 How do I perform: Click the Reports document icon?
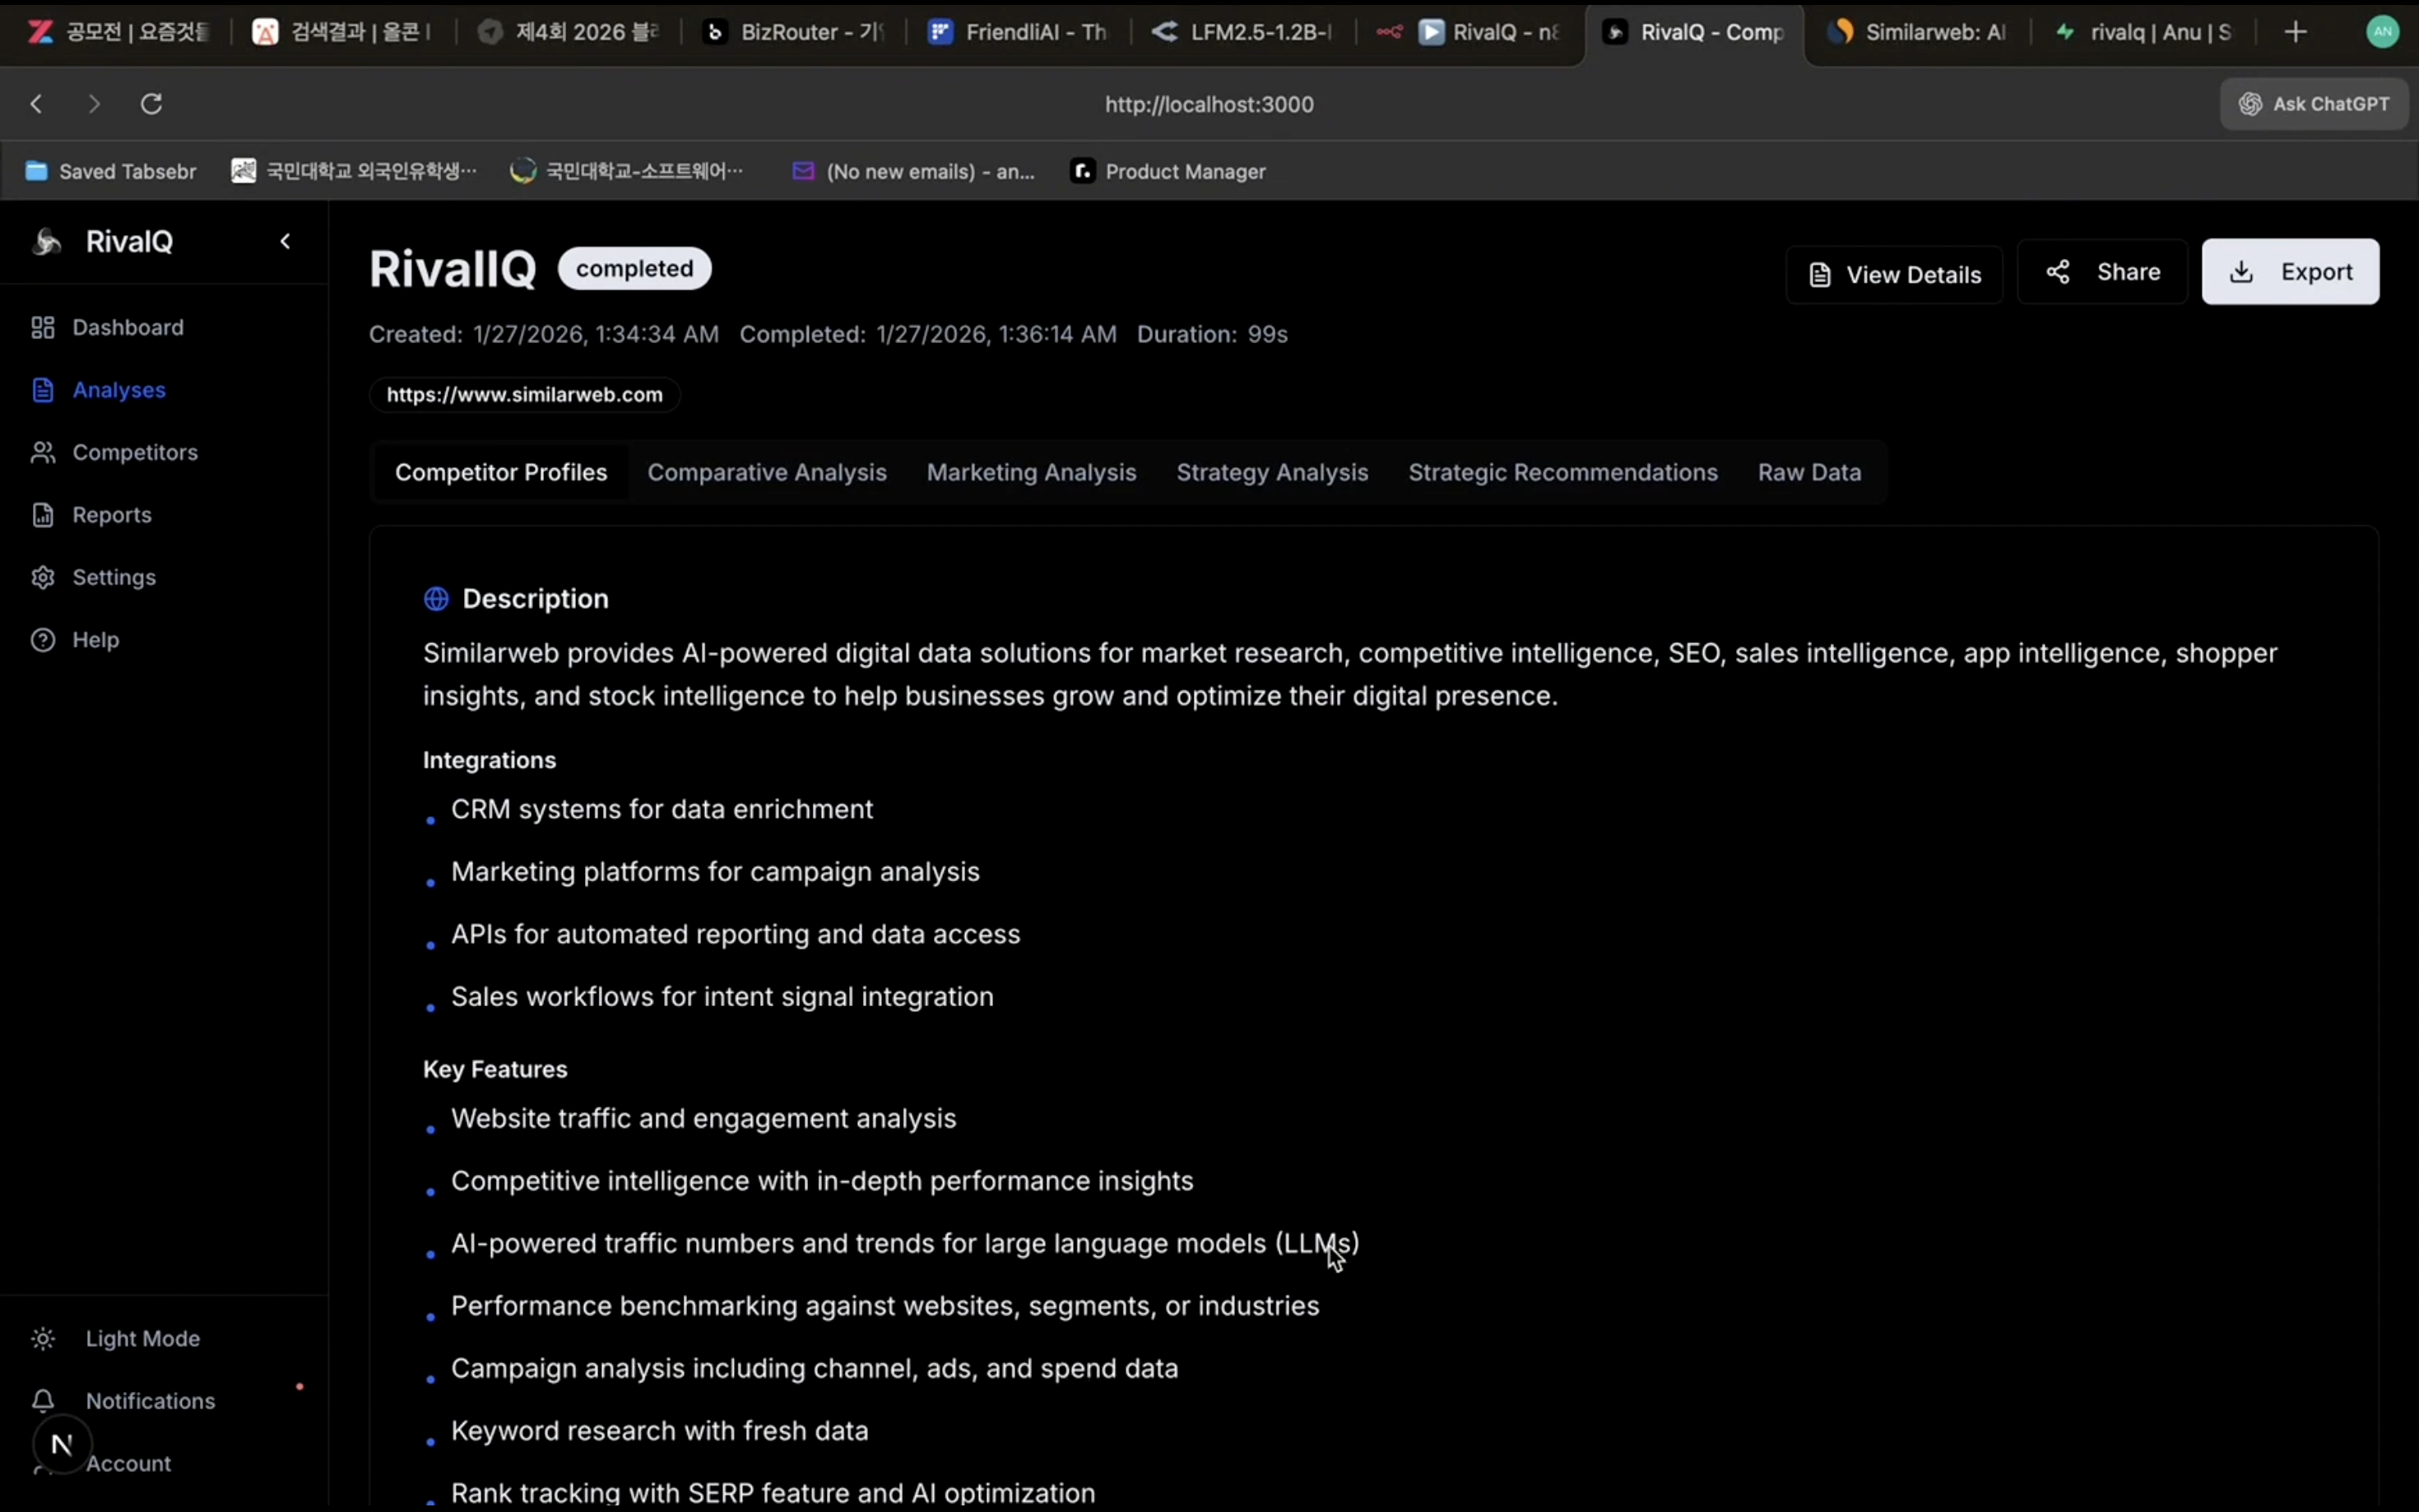tap(42, 515)
